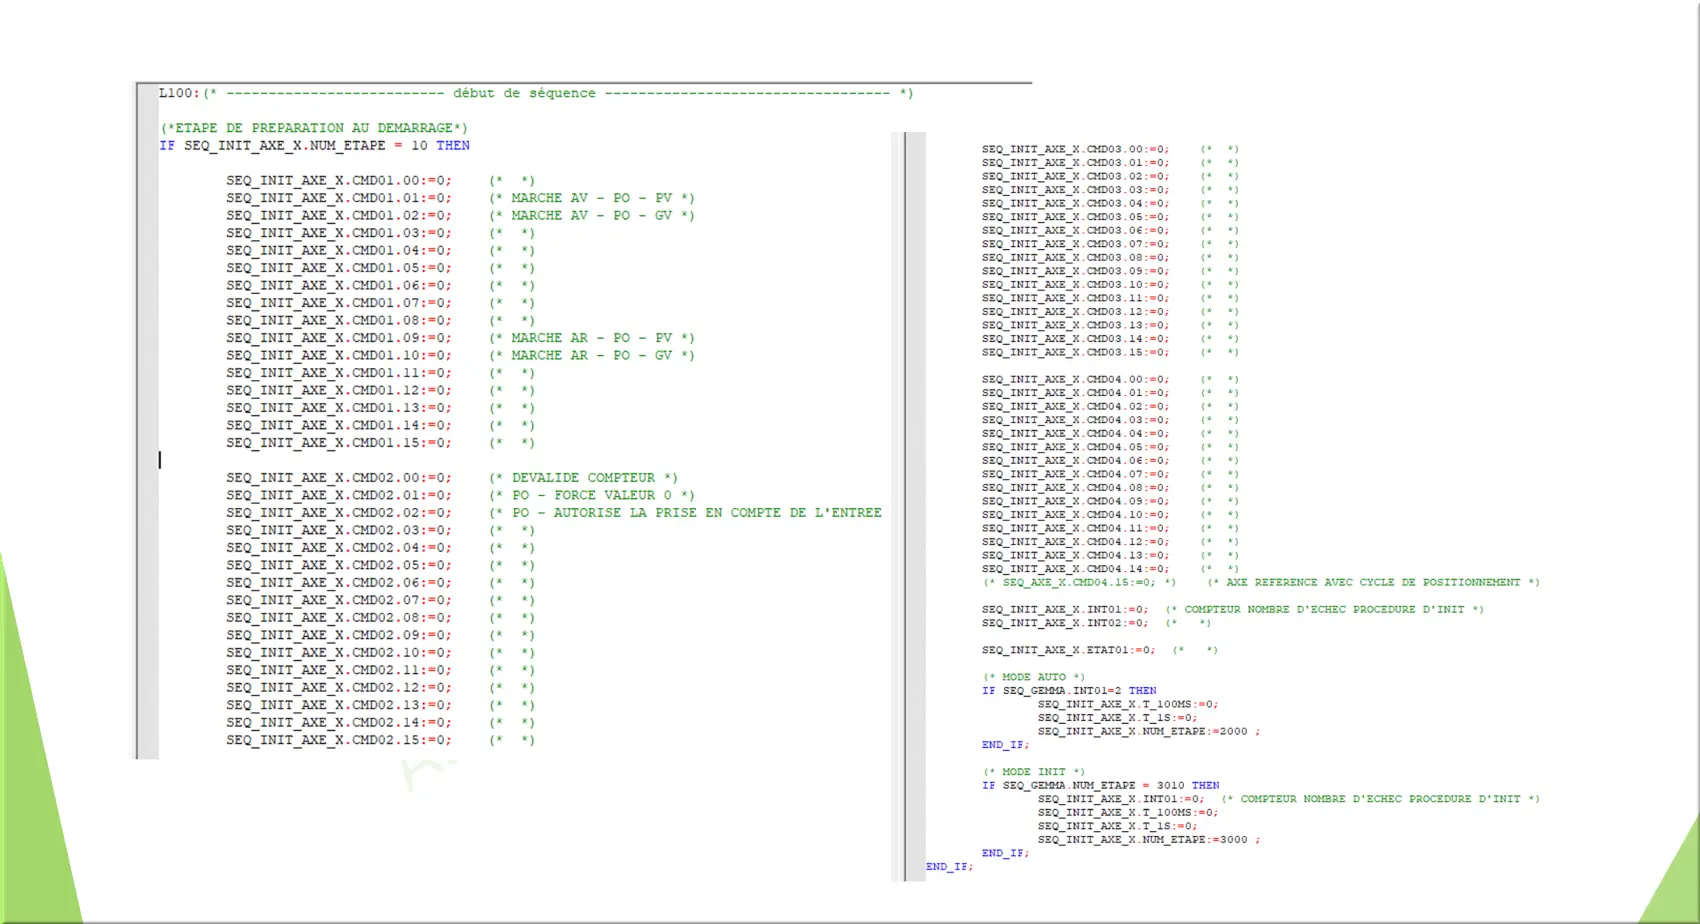
Task: Select the SEQ_INIT_AXE_X.CMD01.01:=0 statement
Action: (339, 198)
